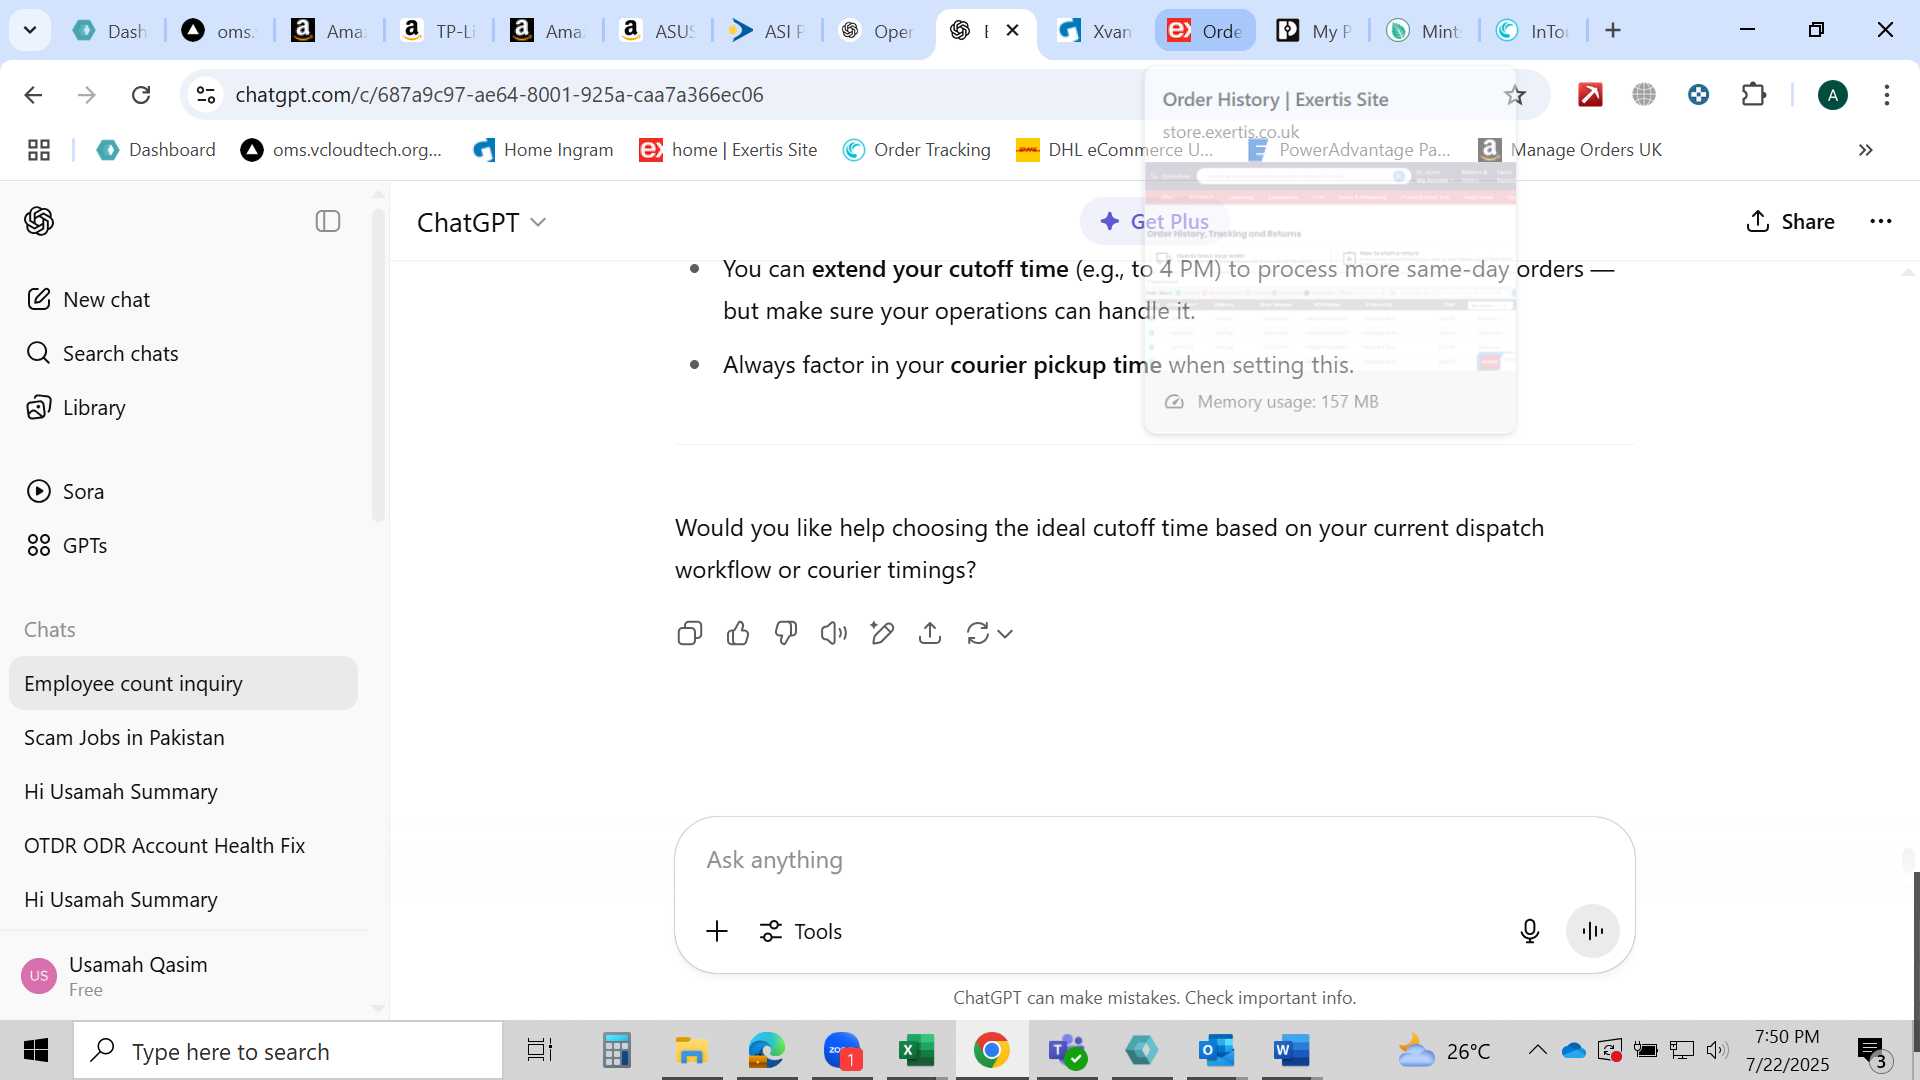The image size is (1920, 1080).
Task: Open Manage Orders UK bookmark
Action: point(1570,150)
